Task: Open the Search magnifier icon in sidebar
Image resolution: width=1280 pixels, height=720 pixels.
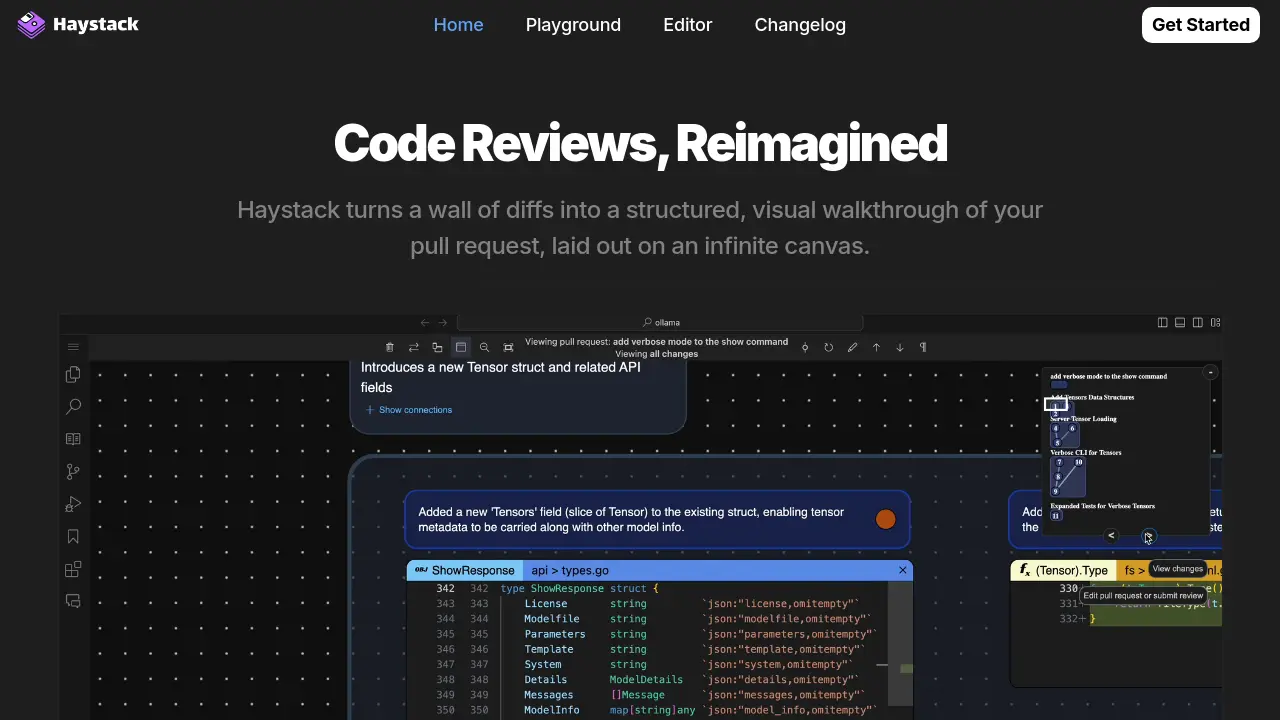Action: click(73, 407)
